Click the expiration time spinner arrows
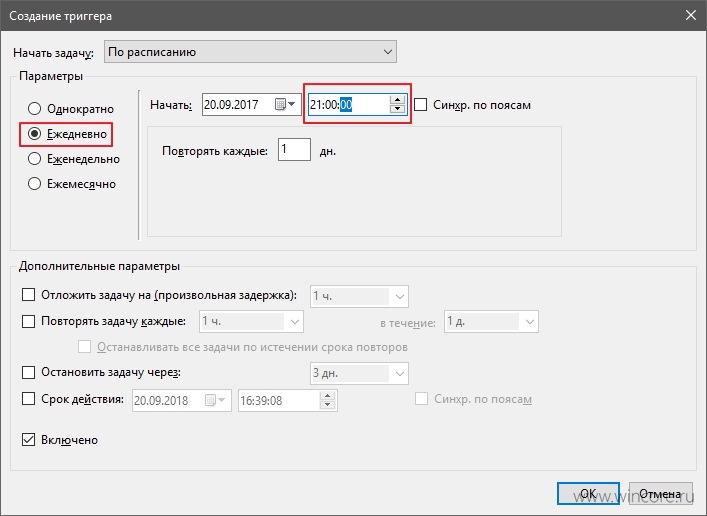This screenshot has height=516, width=707. 327,401
